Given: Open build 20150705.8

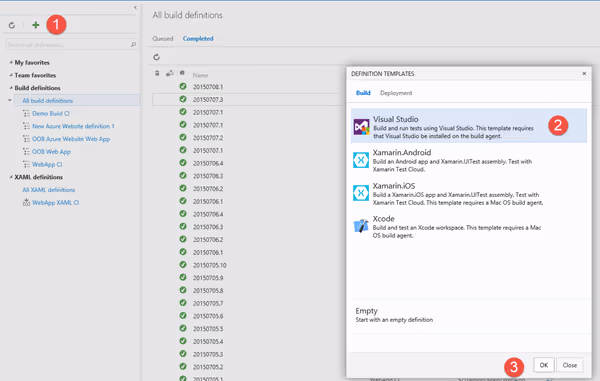Looking at the screenshot, I should click(x=208, y=290).
